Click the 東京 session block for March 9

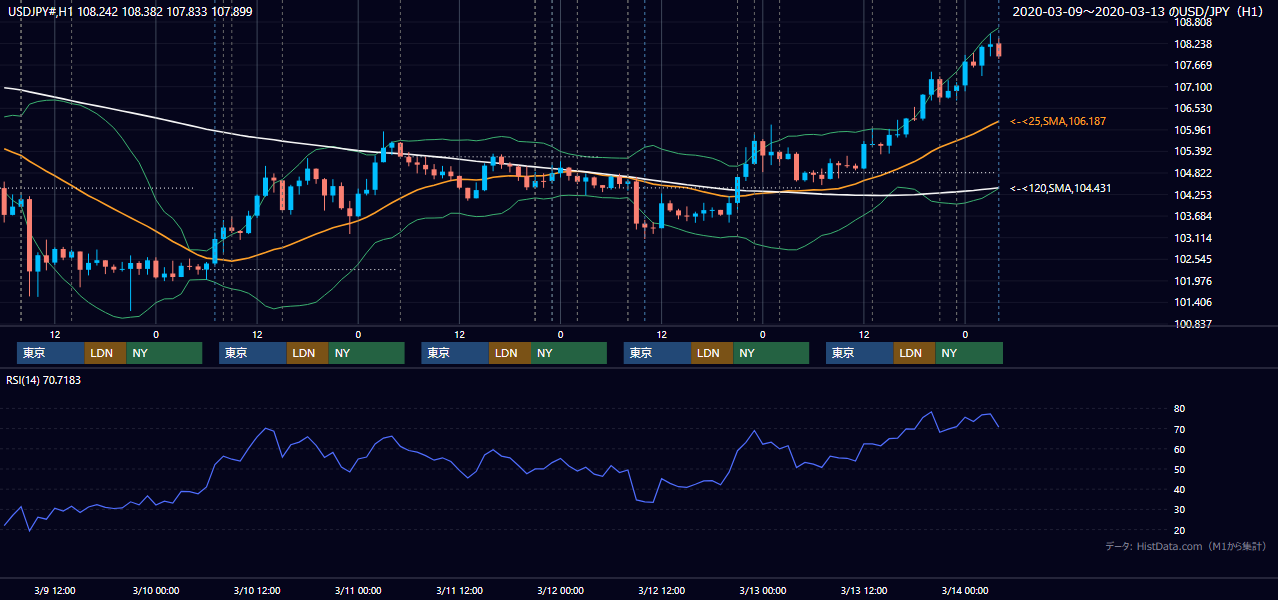pos(51,353)
